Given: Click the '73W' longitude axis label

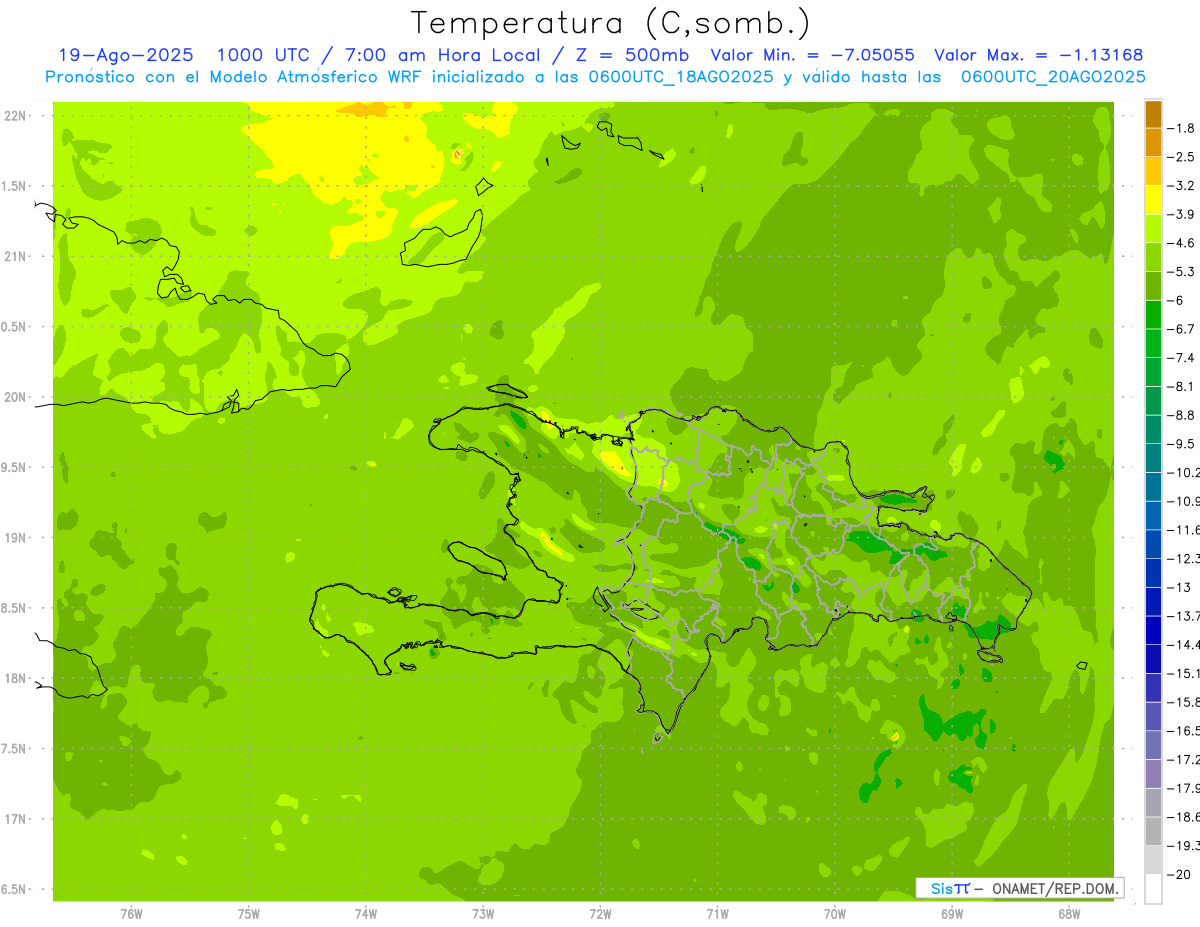Looking at the screenshot, I should click(x=483, y=914).
